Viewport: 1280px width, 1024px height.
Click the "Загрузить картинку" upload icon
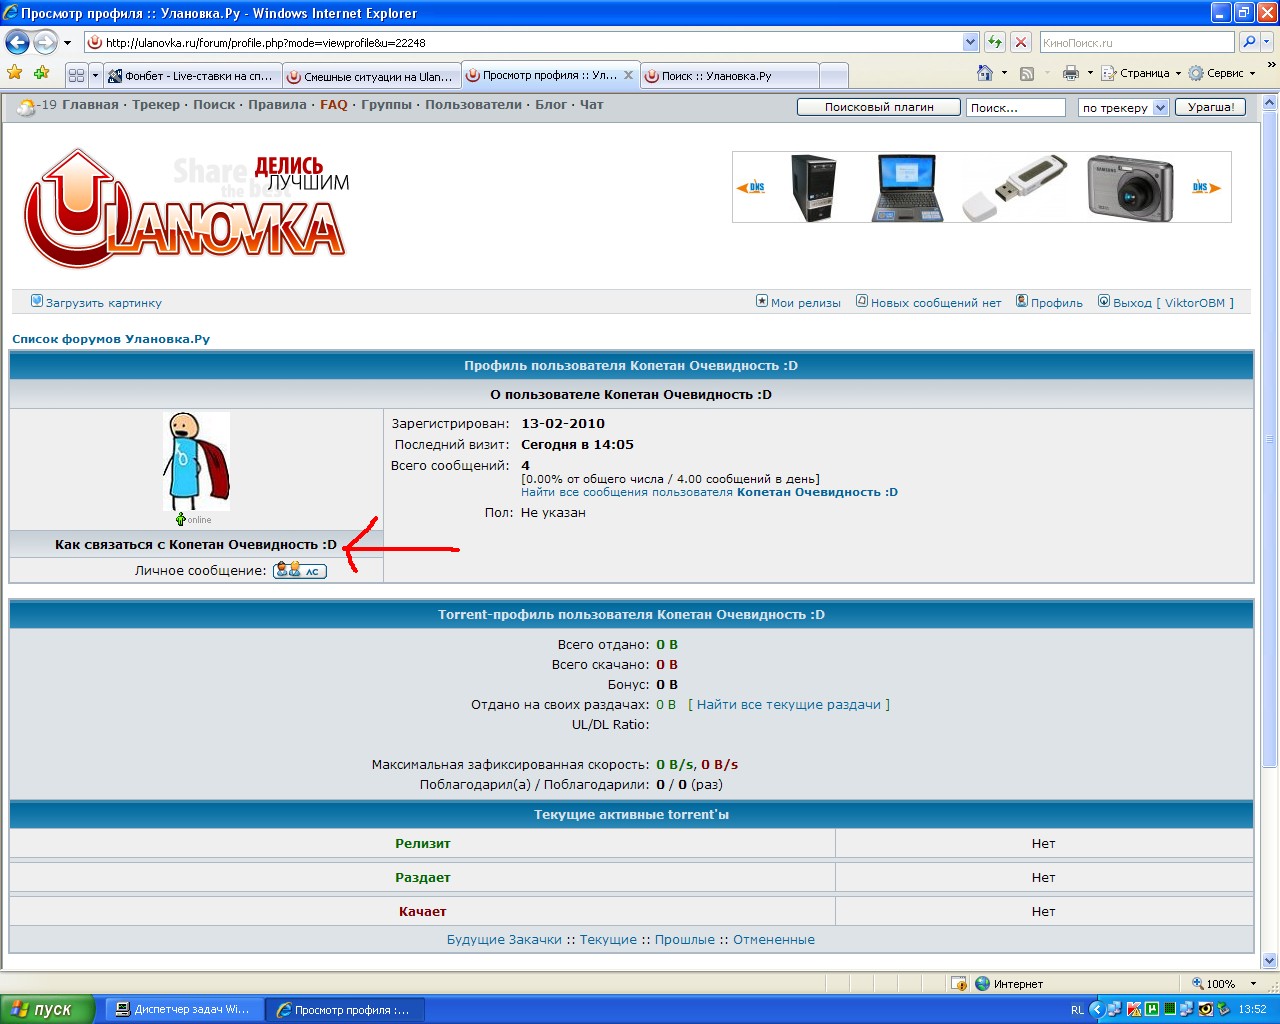[x=37, y=300]
